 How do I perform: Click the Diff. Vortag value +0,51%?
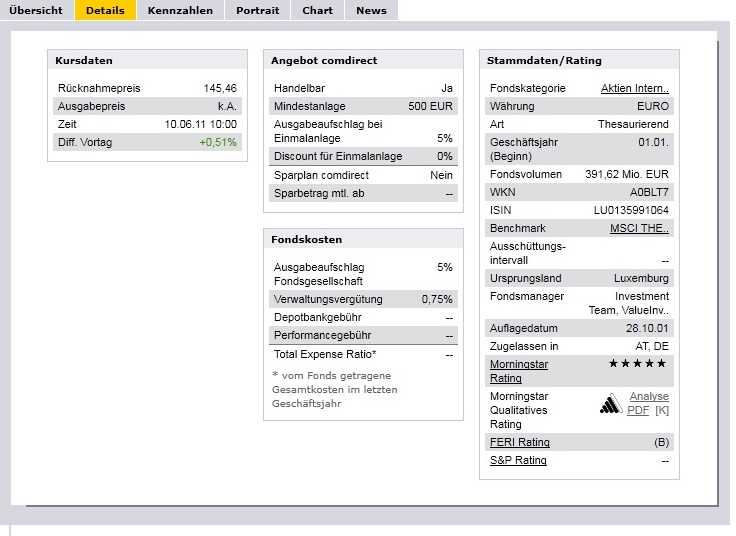(218, 142)
